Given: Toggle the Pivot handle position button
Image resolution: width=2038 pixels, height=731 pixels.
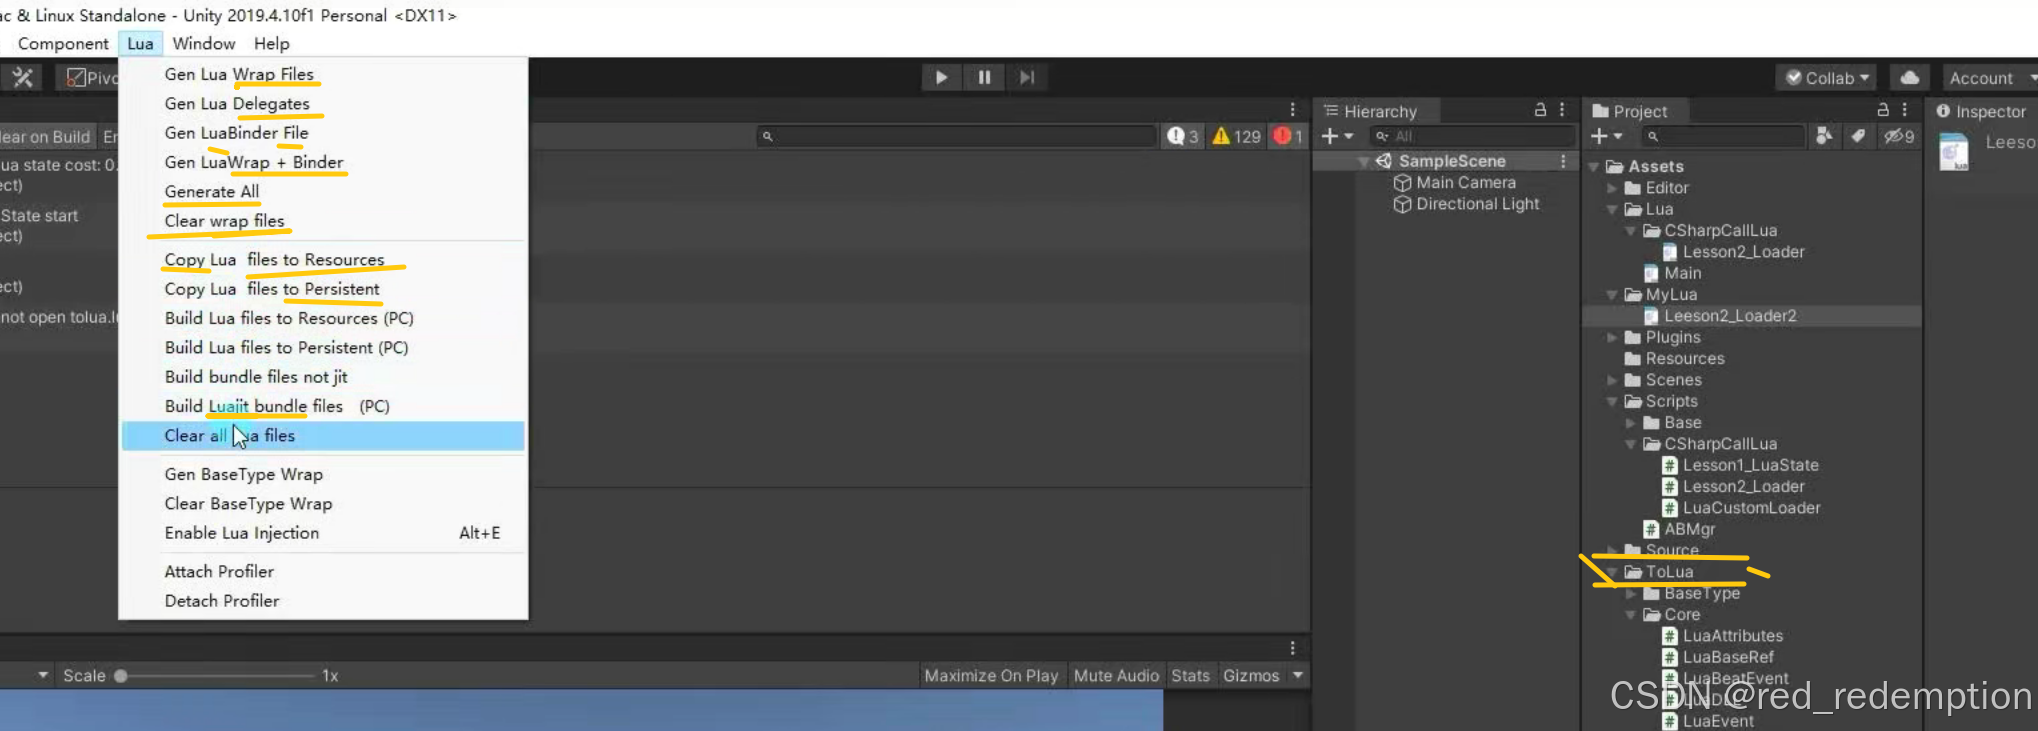Looking at the screenshot, I should [90, 77].
